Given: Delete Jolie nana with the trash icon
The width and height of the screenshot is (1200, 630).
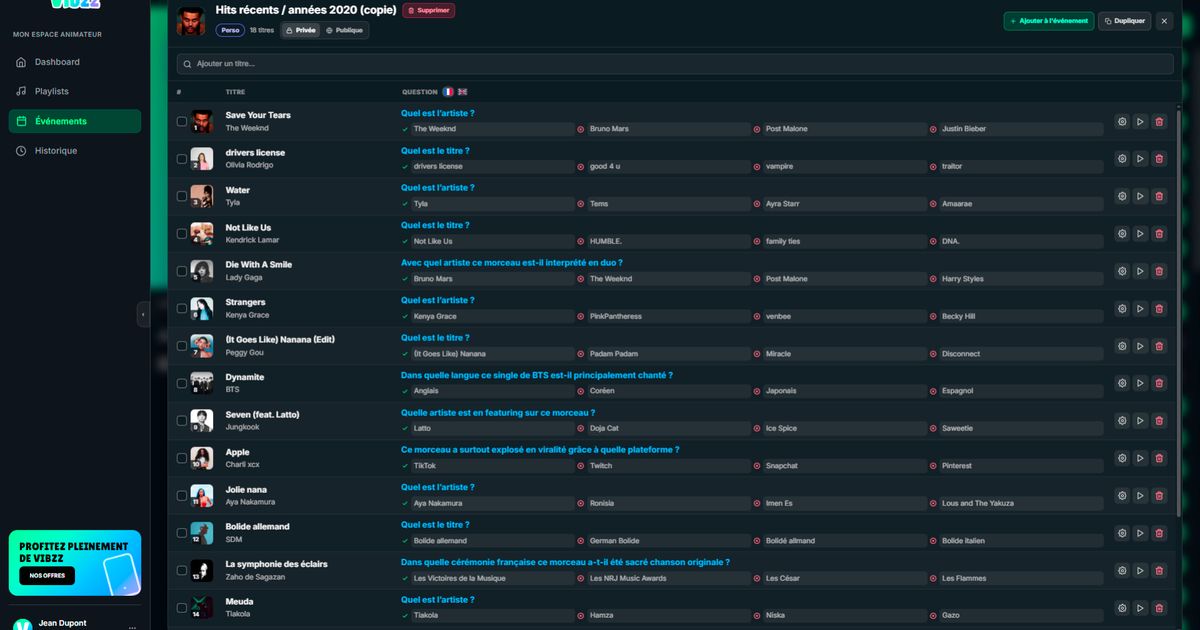Looking at the screenshot, I should click(x=1159, y=496).
